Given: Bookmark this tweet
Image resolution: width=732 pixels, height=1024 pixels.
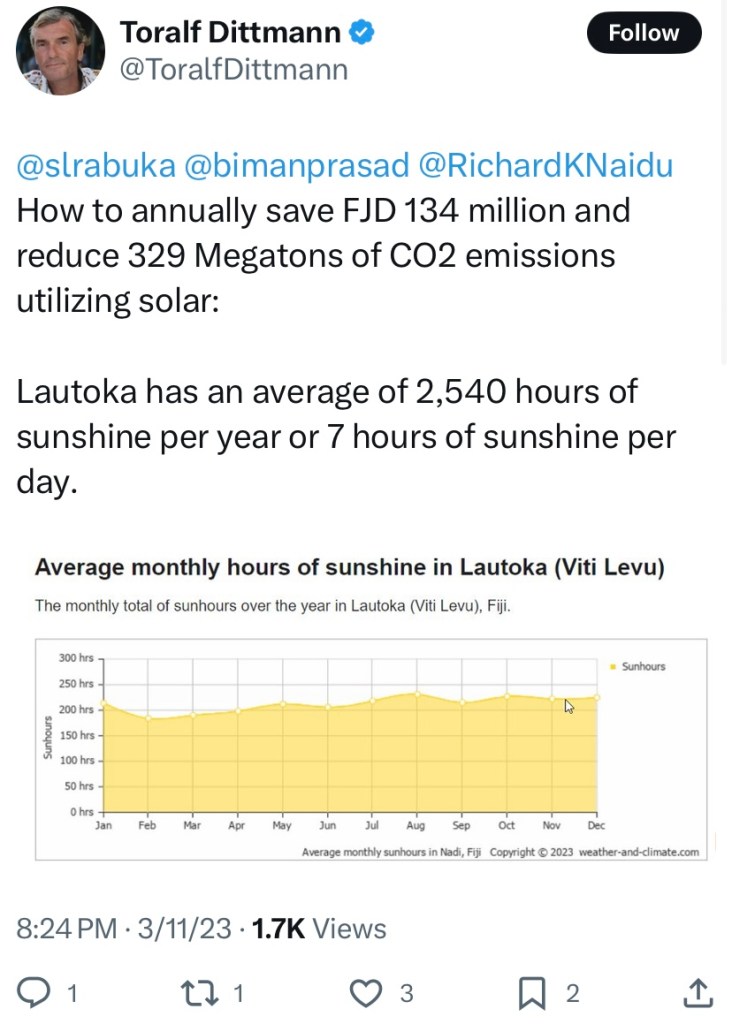Looking at the screenshot, I should click(x=531, y=992).
